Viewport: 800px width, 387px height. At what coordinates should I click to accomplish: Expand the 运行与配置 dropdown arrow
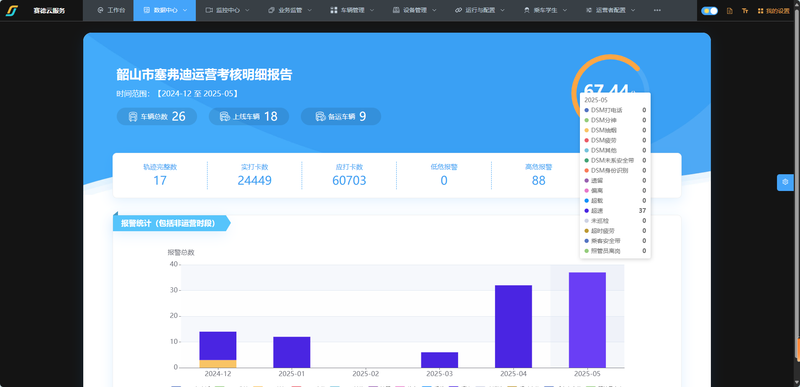503,10
